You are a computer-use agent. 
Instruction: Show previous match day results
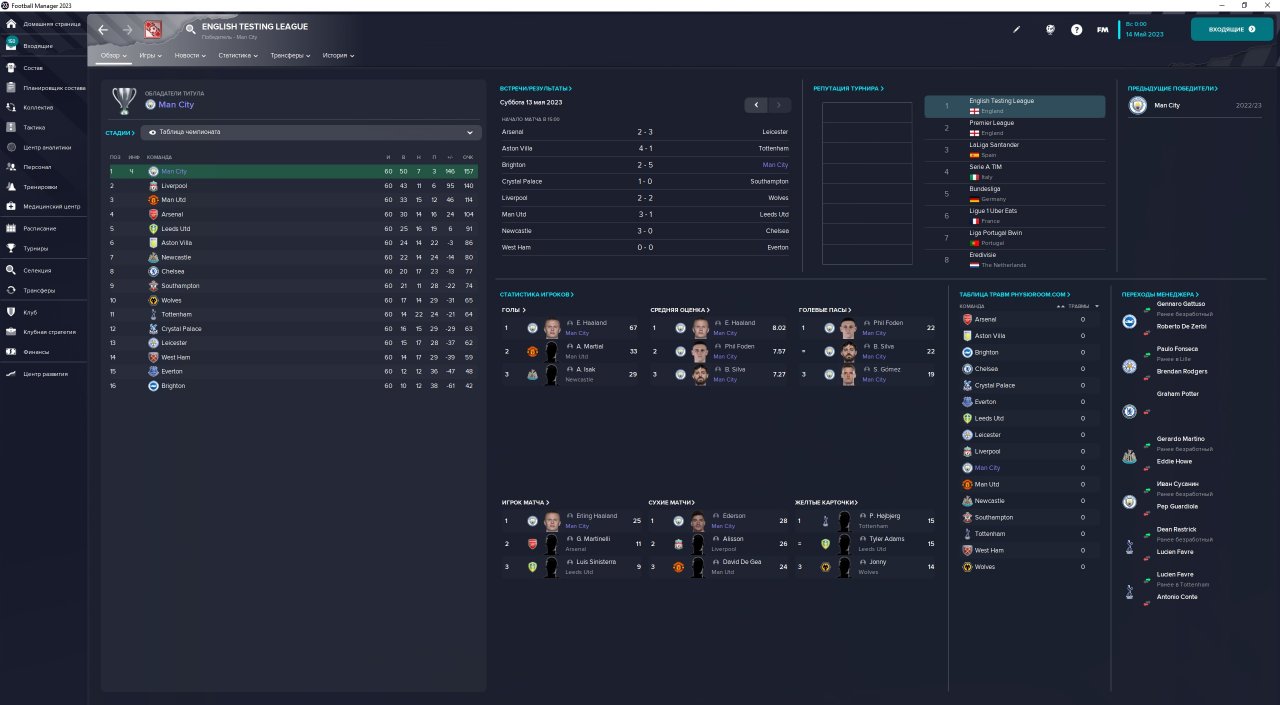(756, 105)
